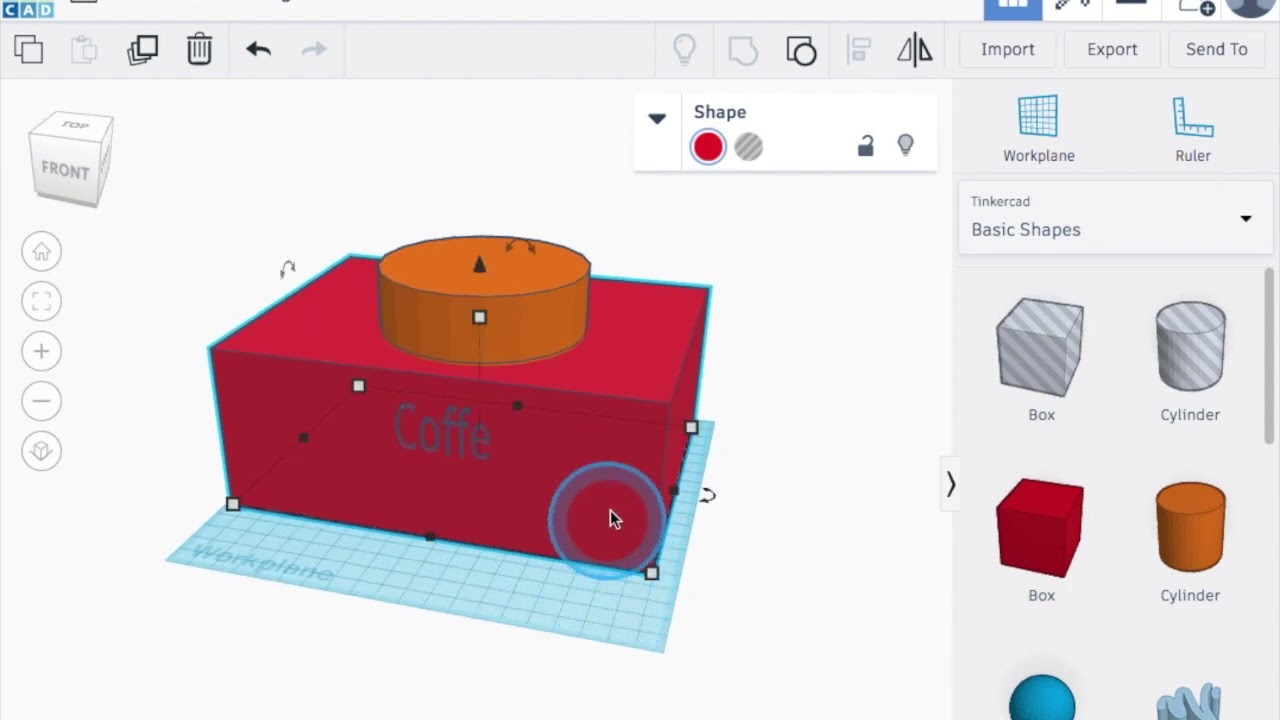The height and width of the screenshot is (720, 1280).
Task: Click the front-right corner resize handle
Action: coord(652,573)
